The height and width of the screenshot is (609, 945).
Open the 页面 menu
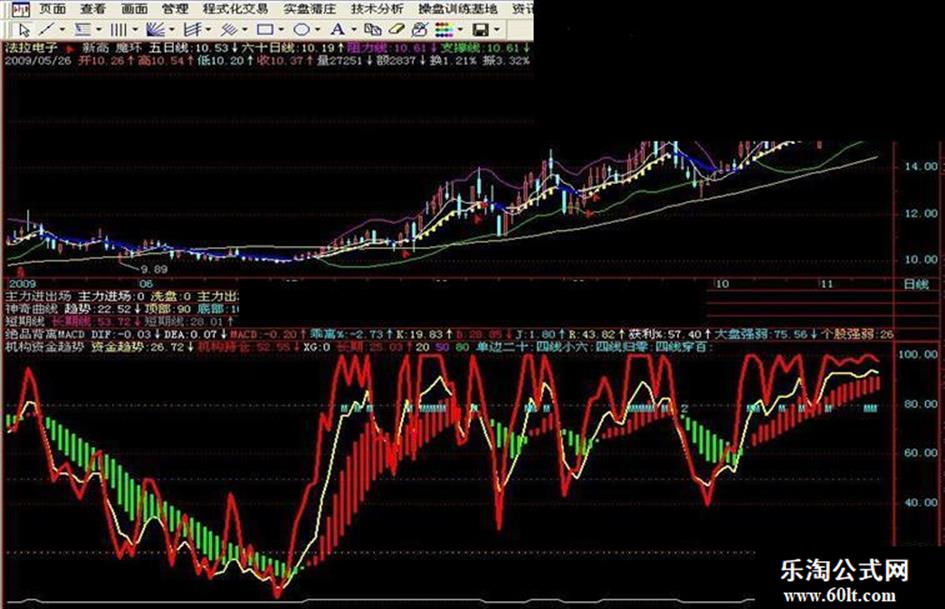pyautogui.click(x=52, y=9)
